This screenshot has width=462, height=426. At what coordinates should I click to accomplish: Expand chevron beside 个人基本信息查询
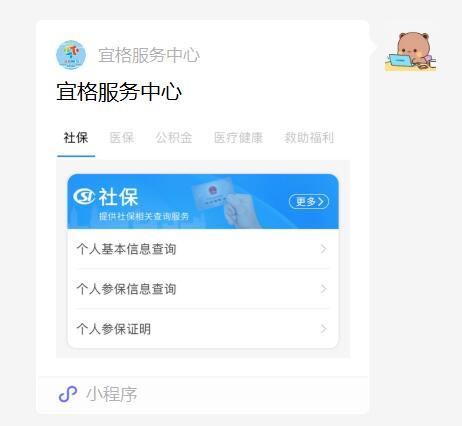323,249
